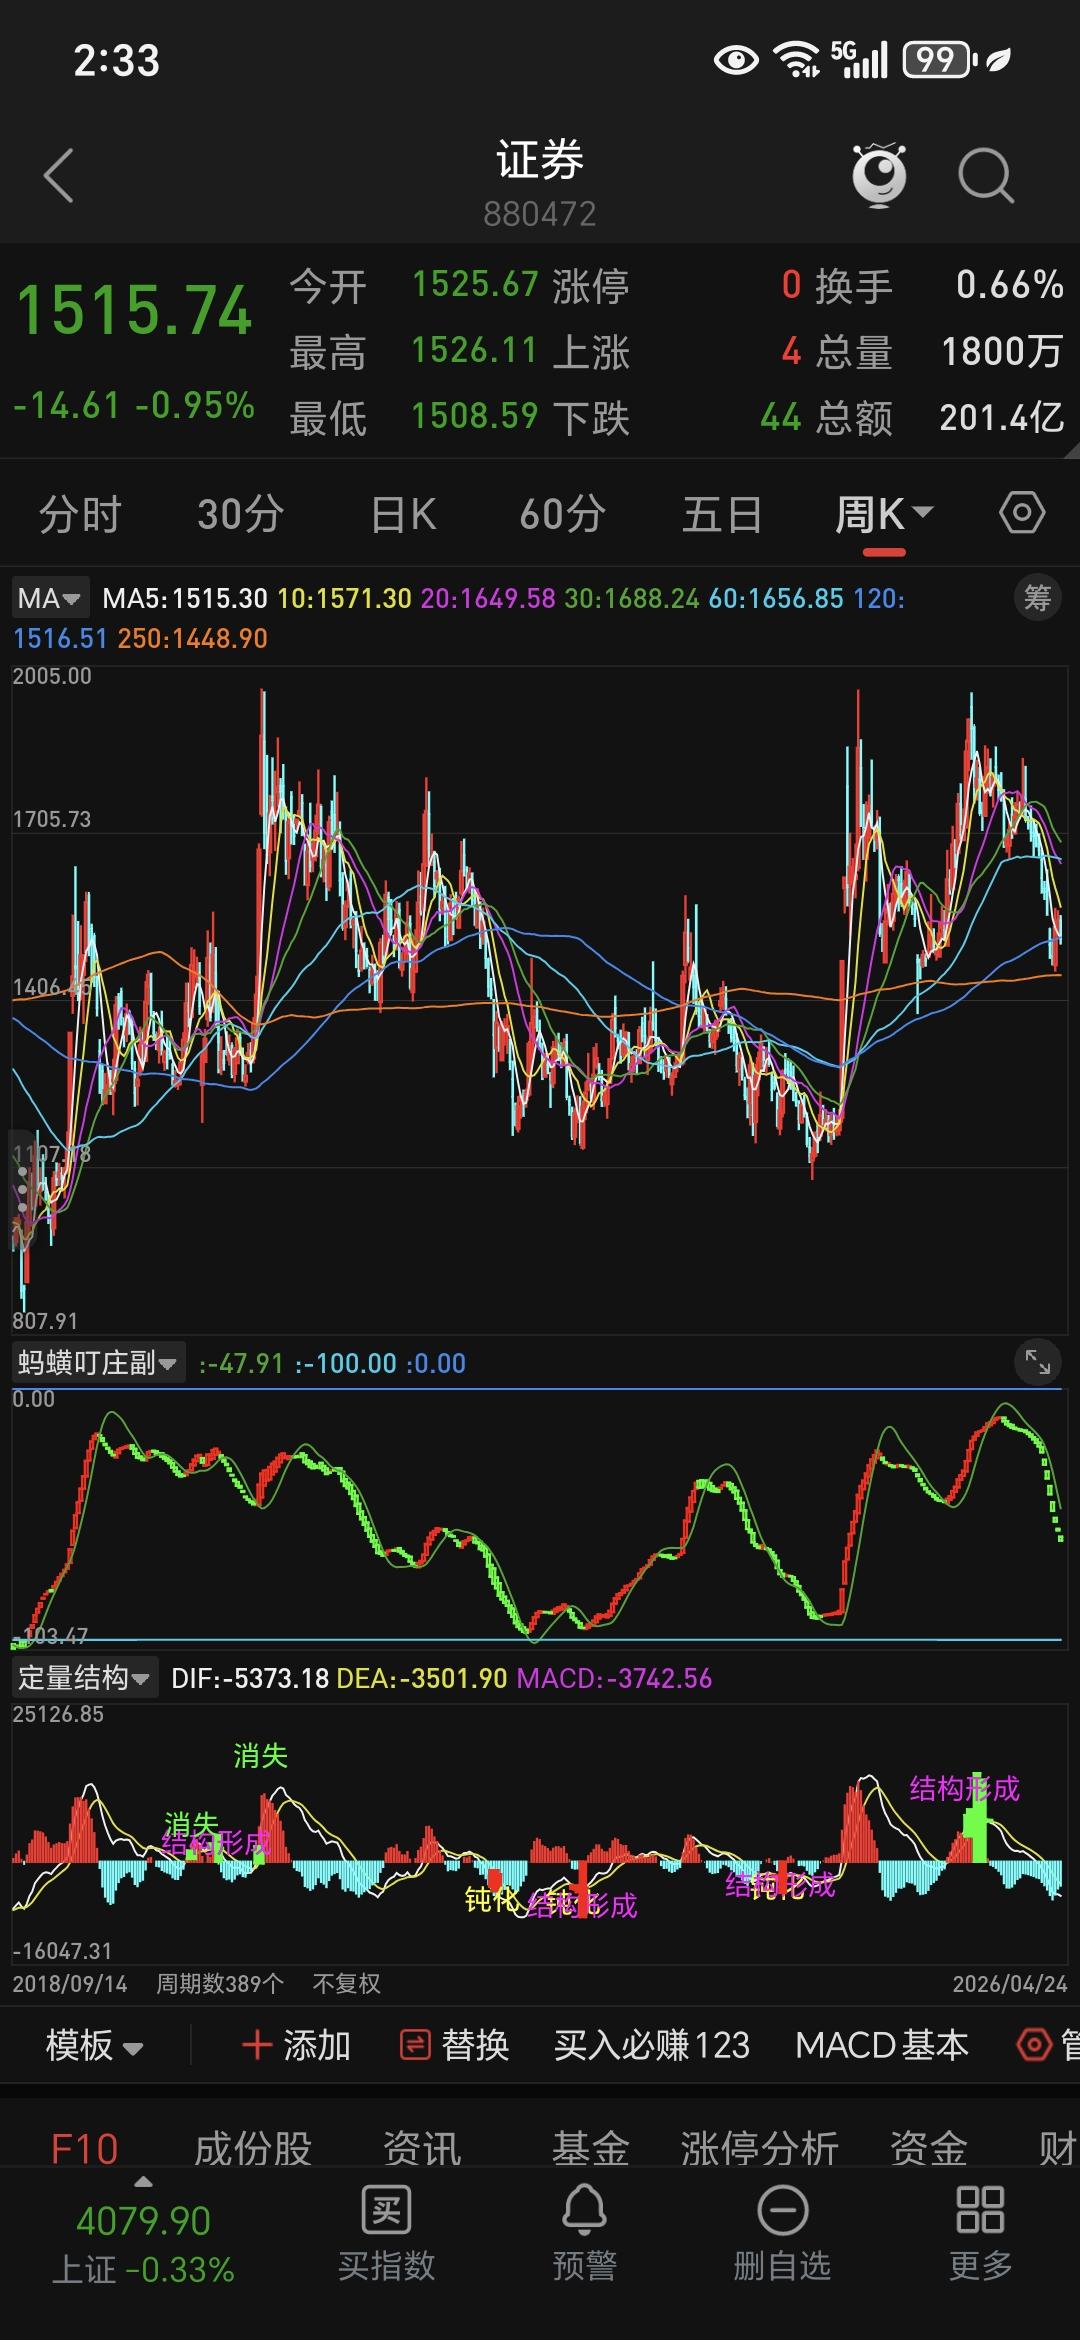Viewport: 1080px width, 2340px height.
Task: Select 买入必赚123 template
Action: point(652,2045)
